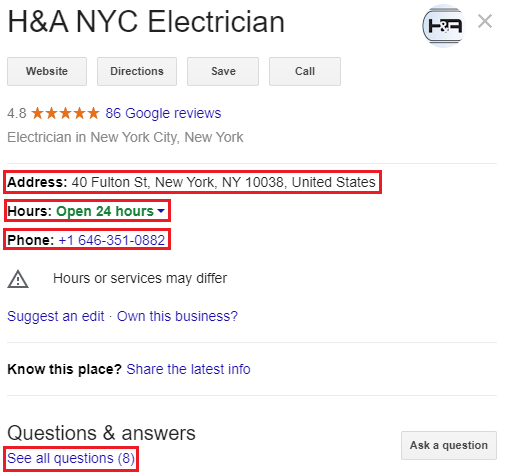Open Share the latest info link

188,369
